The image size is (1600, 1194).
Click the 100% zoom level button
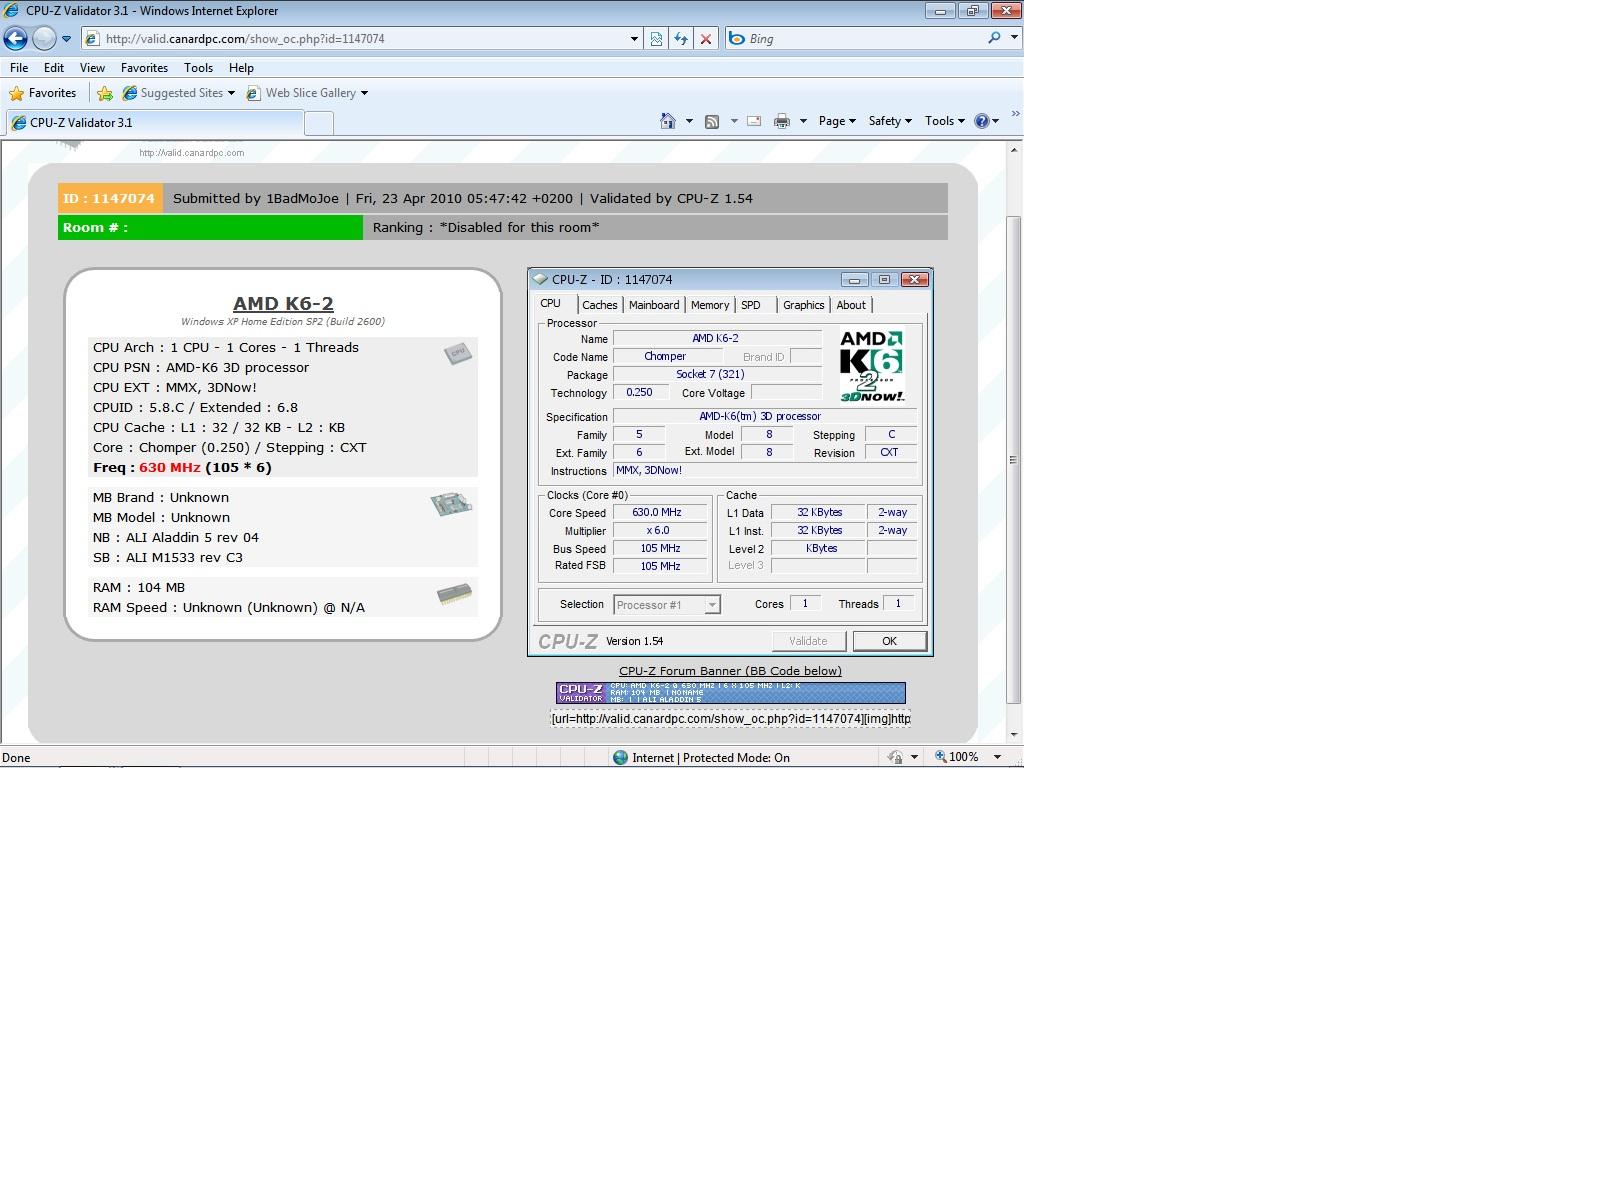[957, 757]
